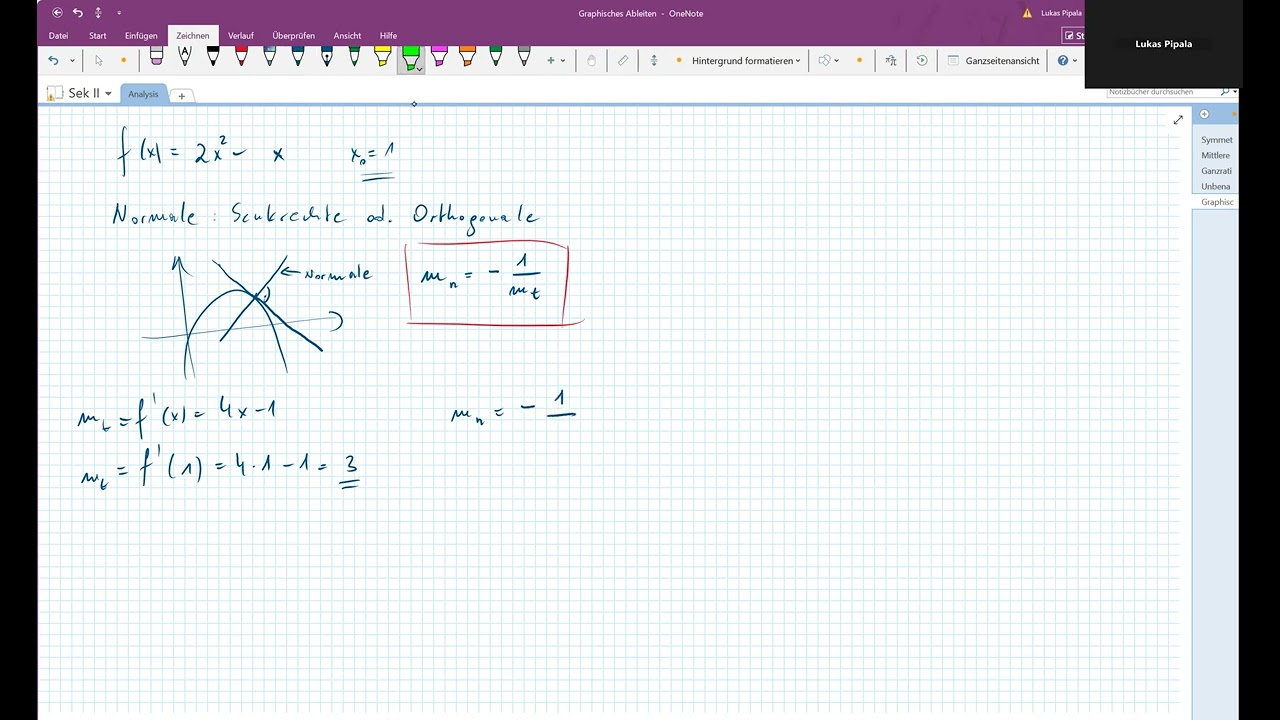Pick the light-blue galaxy pen
The height and width of the screenshot is (720, 1280).
pos(269,56)
